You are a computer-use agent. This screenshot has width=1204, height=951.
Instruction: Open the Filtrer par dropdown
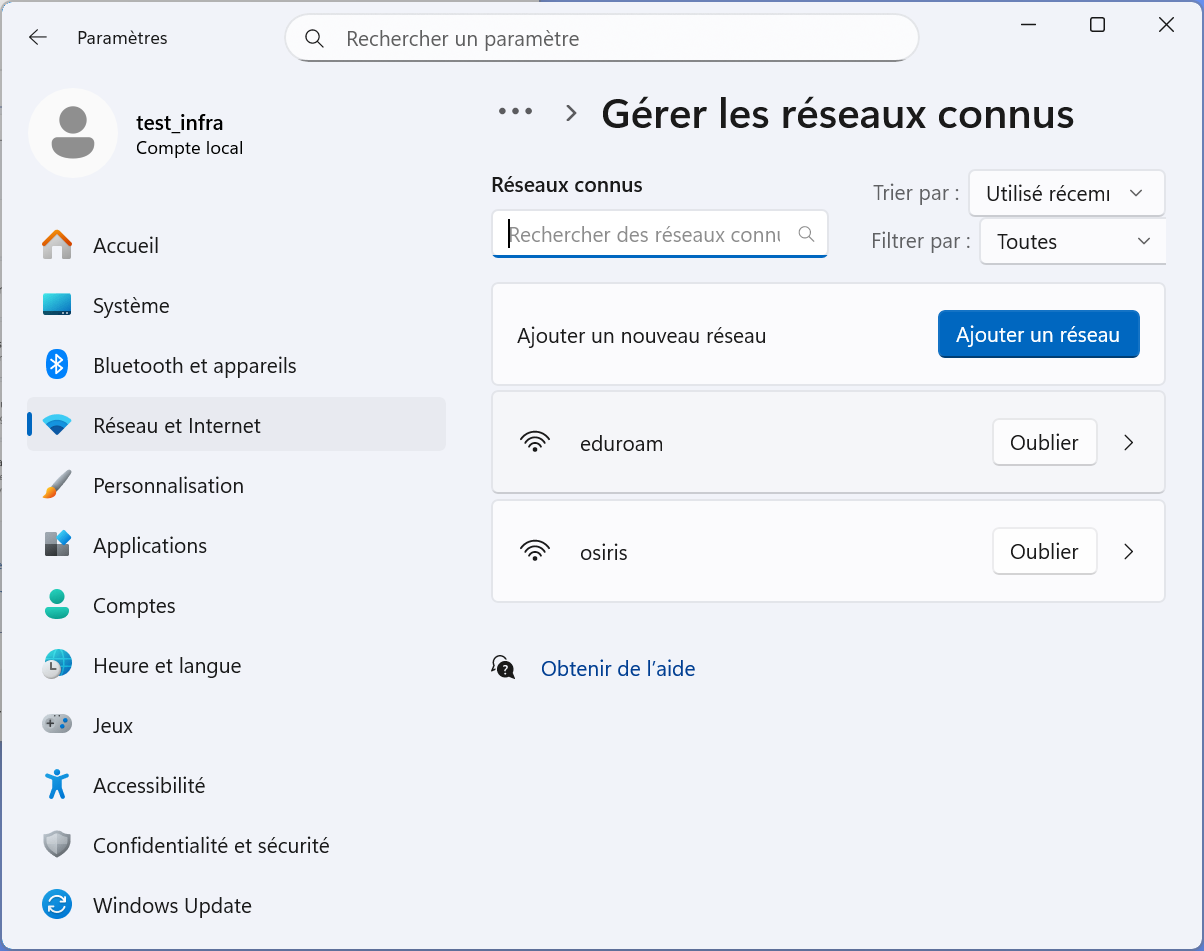[x=1072, y=242]
